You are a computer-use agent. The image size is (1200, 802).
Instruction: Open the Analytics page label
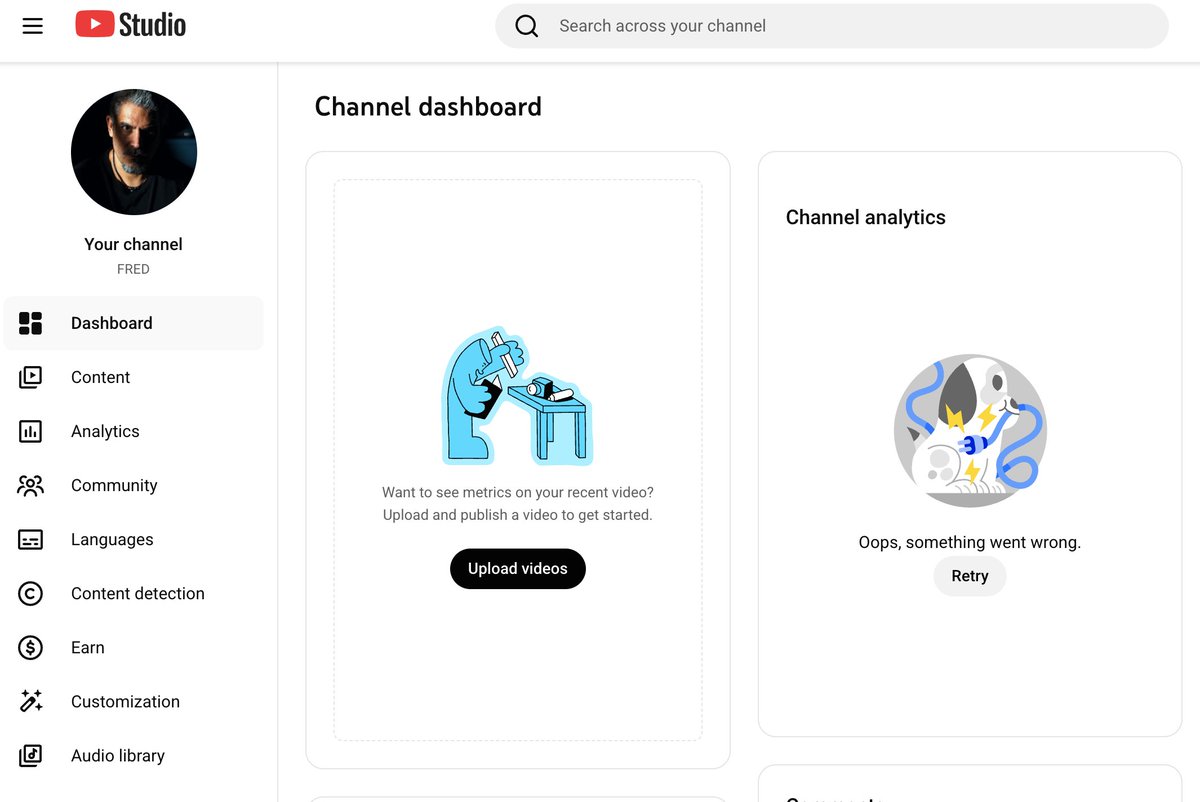pyautogui.click(x=105, y=431)
